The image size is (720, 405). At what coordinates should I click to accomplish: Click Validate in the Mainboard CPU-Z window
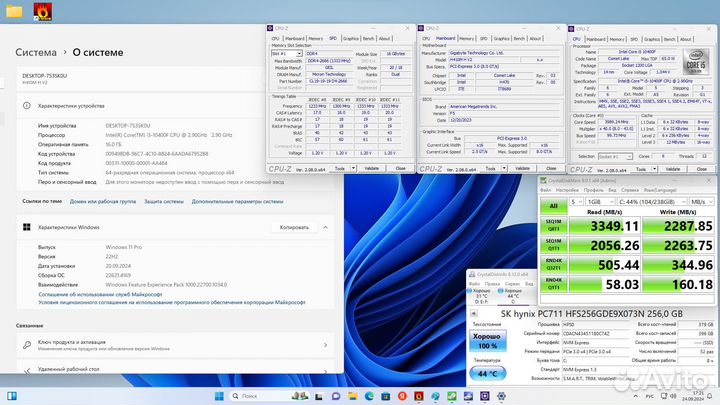pyautogui.click(x=522, y=169)
